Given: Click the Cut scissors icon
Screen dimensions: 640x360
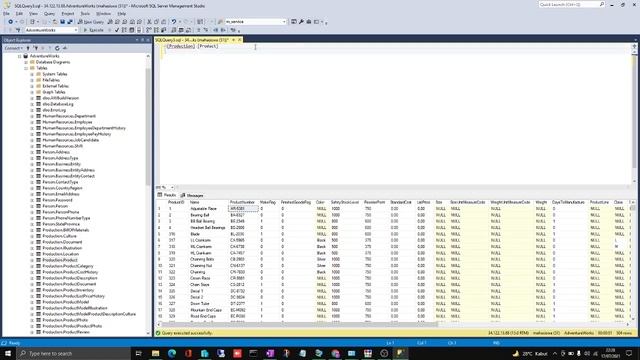Looking at the screenshot, I should [149, 22].
